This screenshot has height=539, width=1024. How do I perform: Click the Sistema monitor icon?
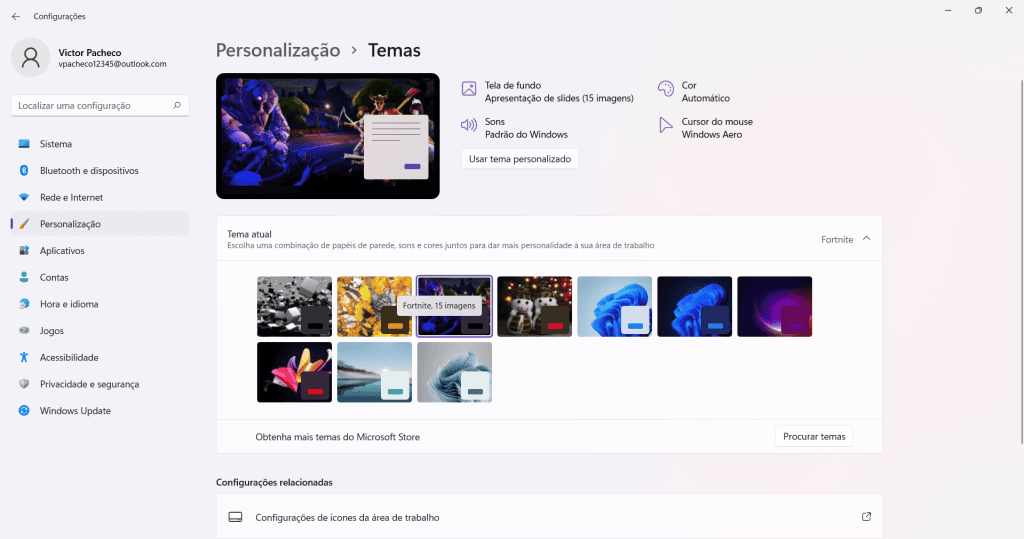tap(24, 144)
